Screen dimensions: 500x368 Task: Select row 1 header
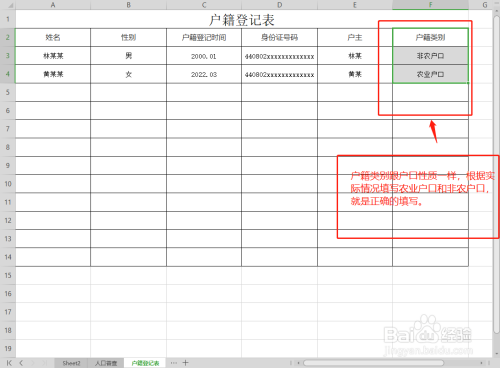[8, 19]
